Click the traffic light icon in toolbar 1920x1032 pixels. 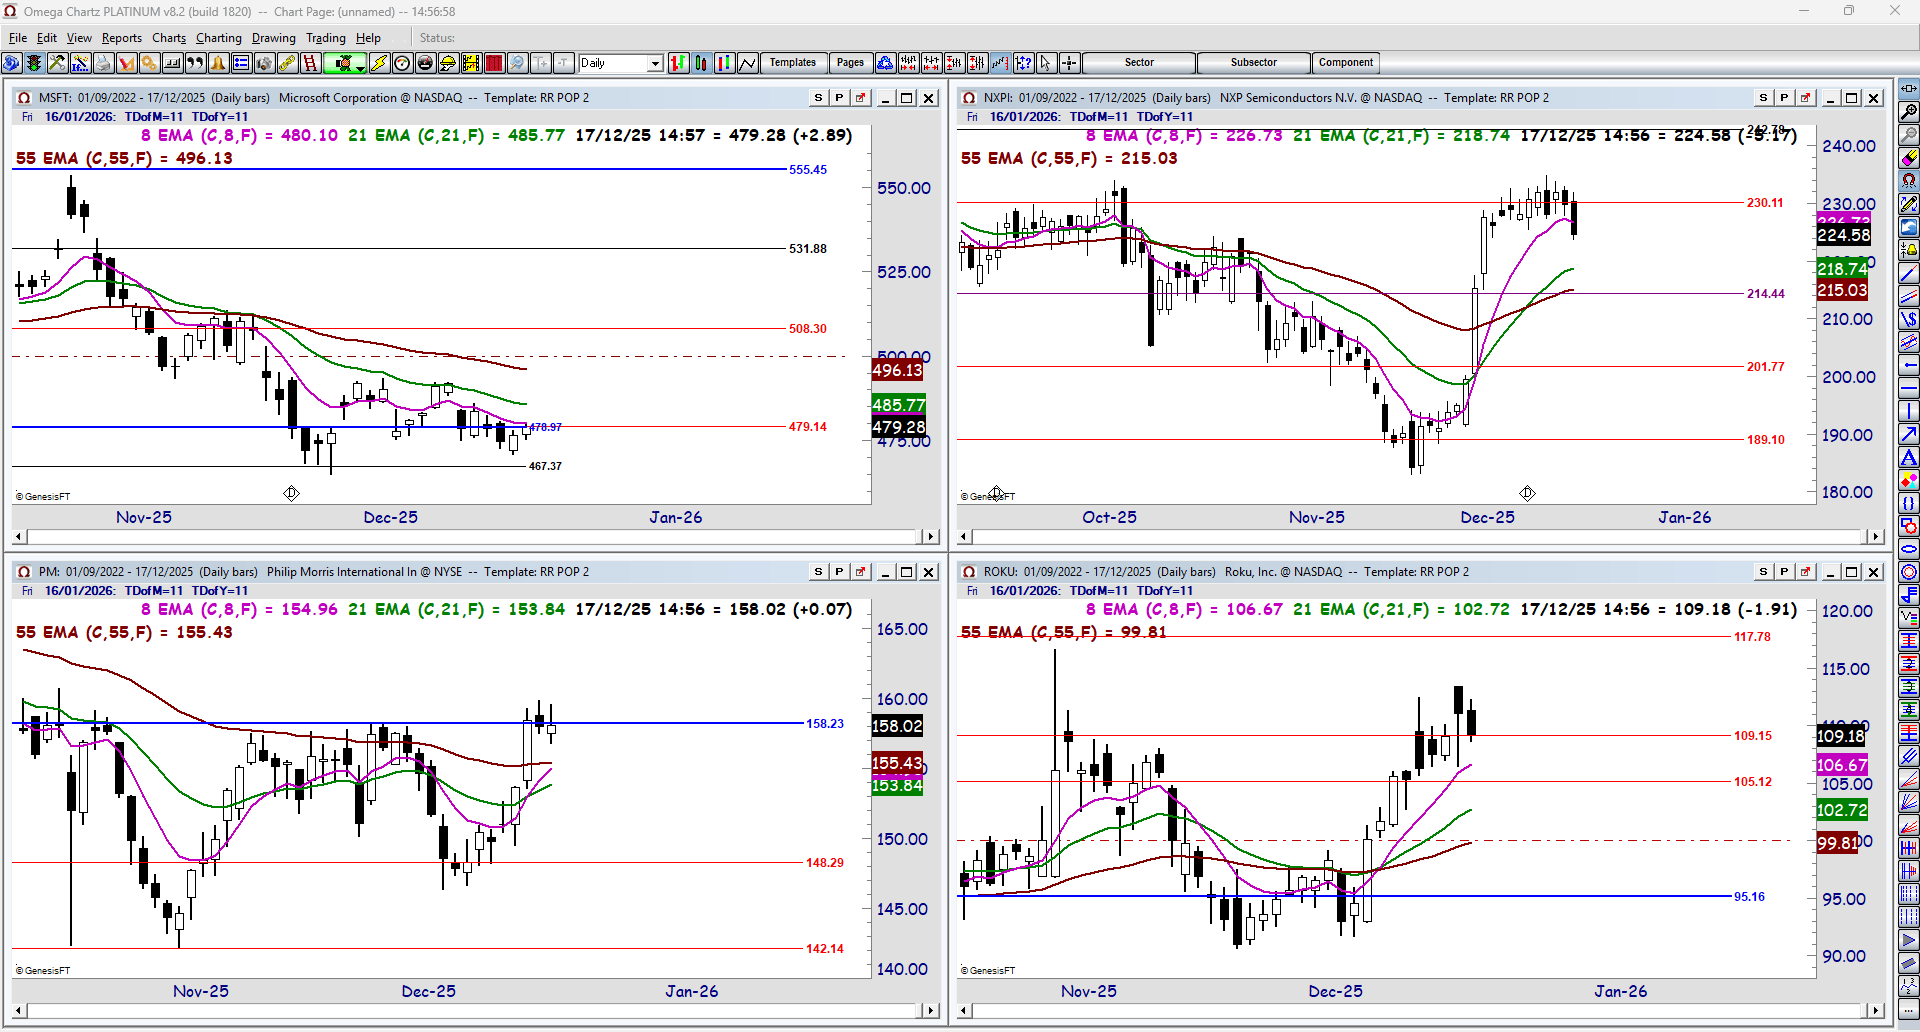pos(34,63)
